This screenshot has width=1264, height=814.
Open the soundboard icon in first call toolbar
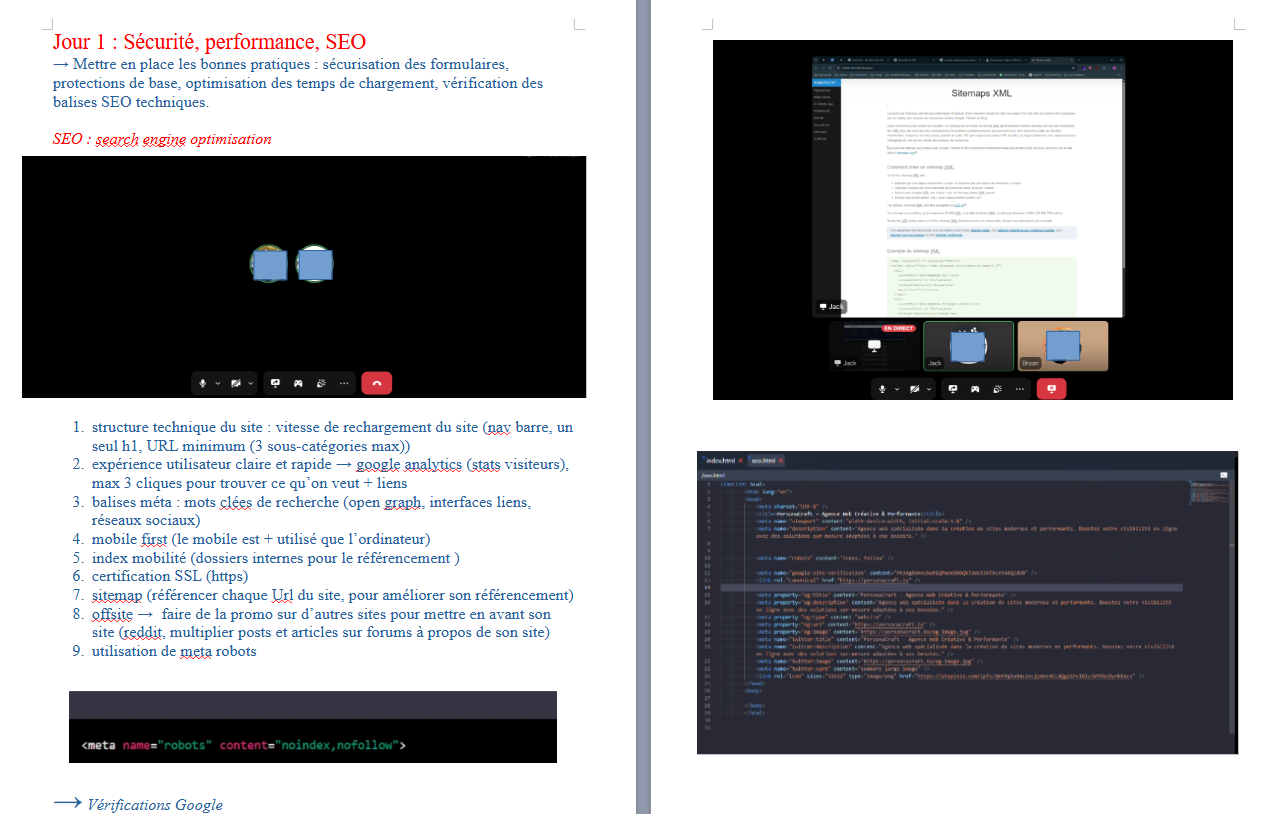click(x=321, y=383)
